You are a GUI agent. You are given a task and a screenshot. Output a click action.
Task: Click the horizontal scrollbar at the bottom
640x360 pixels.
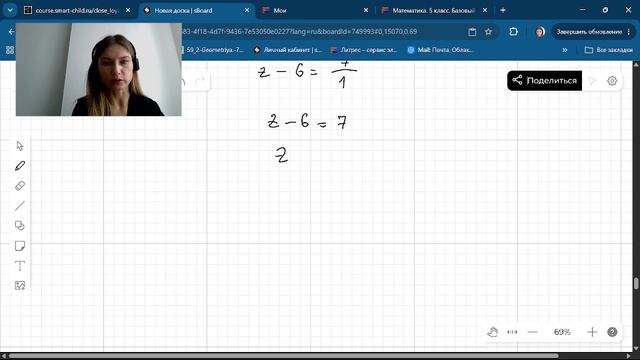point(283,356)
